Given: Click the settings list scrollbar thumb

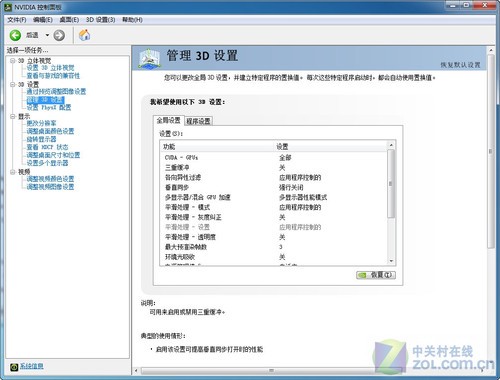Looking at the screenshot, I should (391, 184).
